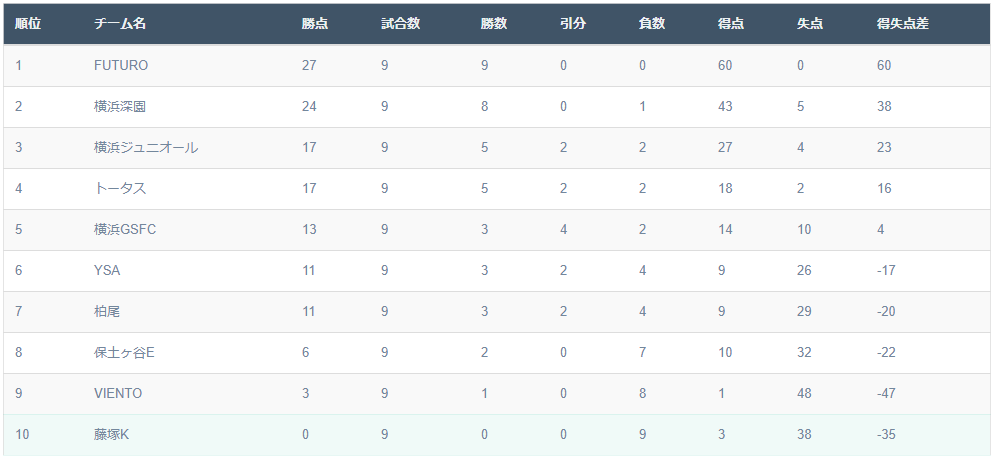994x462 pixels.
Task: Select the 得点 column header
Action: click(731, 23)
